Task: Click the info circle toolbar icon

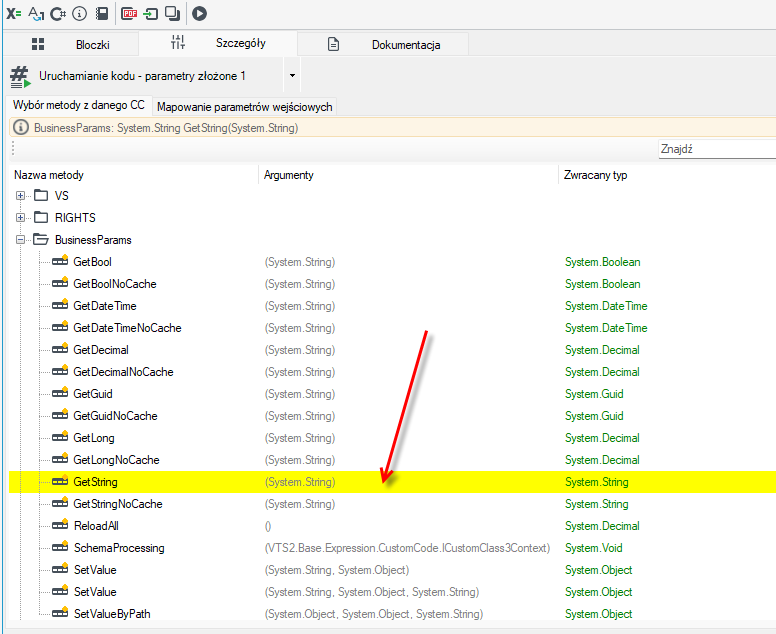Action: pos(79,13)
